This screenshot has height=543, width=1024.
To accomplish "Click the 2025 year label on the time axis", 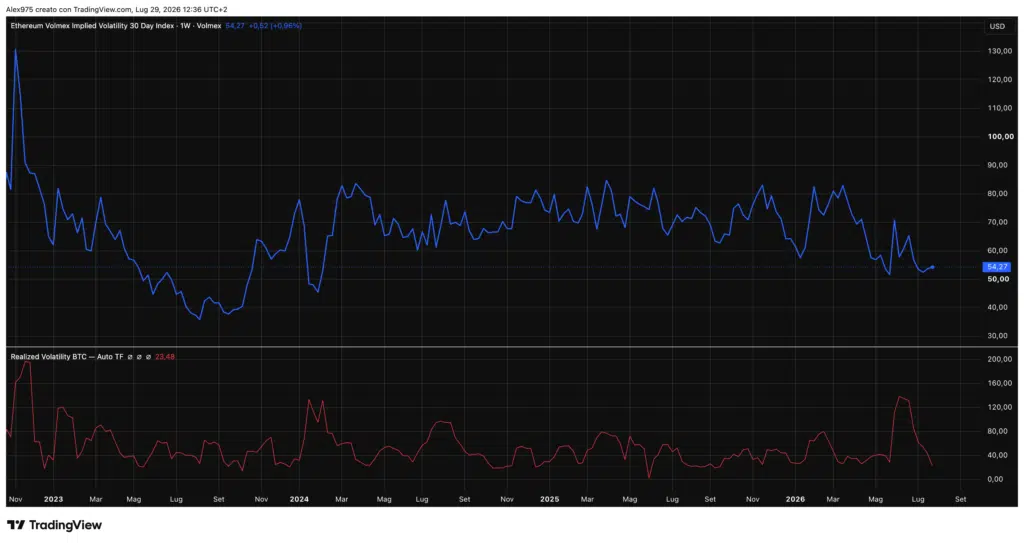I will 550,499.
